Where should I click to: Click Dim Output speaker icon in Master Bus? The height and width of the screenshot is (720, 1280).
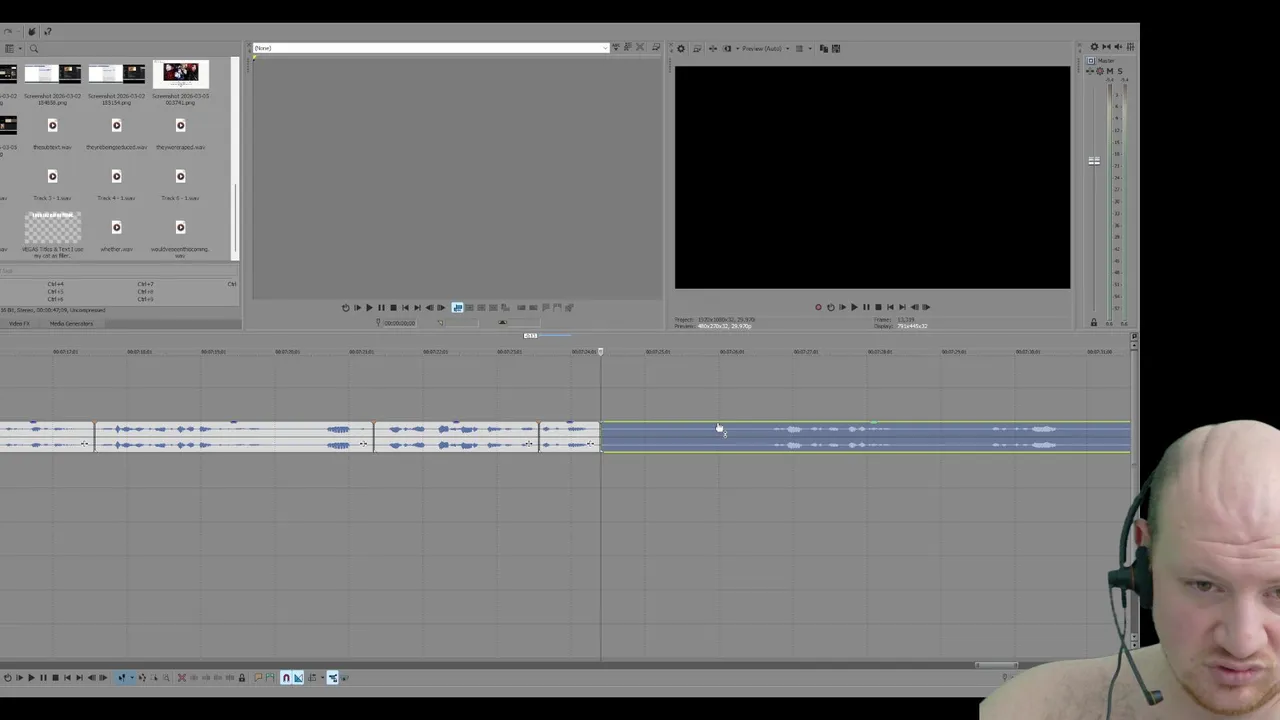[x=1118, y=47]
